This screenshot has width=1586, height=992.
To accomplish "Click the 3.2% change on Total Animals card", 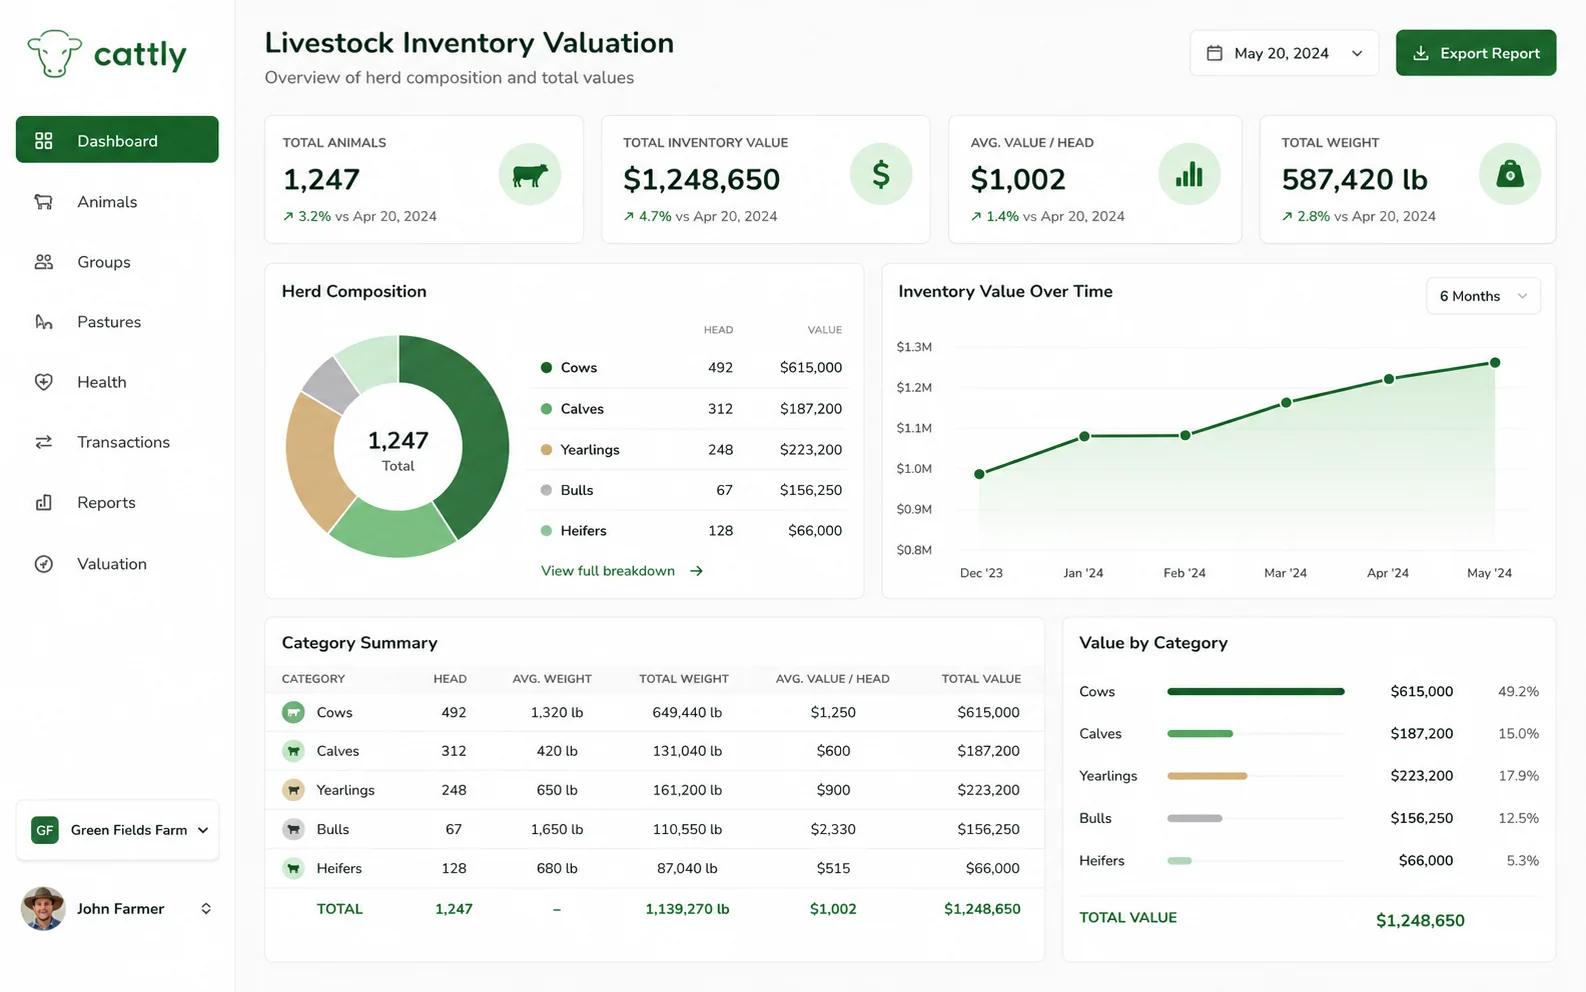I will coord(315,216).
